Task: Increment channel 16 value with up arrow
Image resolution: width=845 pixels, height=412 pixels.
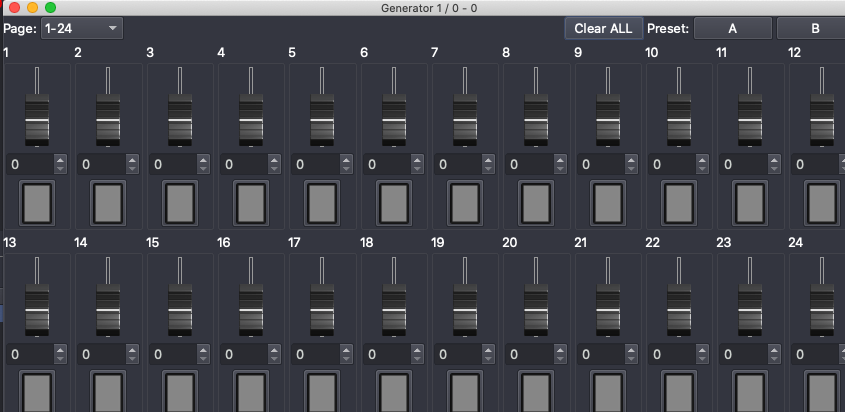Action: click(275, 350)
